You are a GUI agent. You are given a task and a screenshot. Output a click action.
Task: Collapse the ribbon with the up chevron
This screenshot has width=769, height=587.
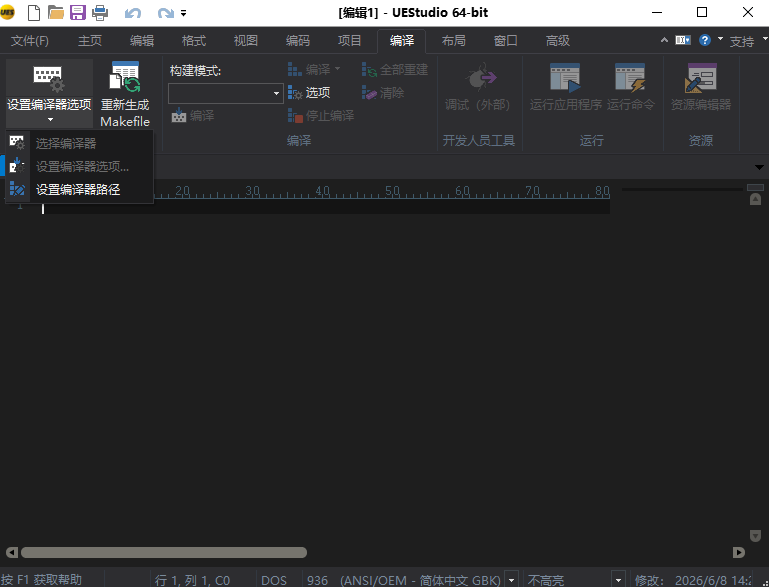pyautogui.click(x=664, y=40)
